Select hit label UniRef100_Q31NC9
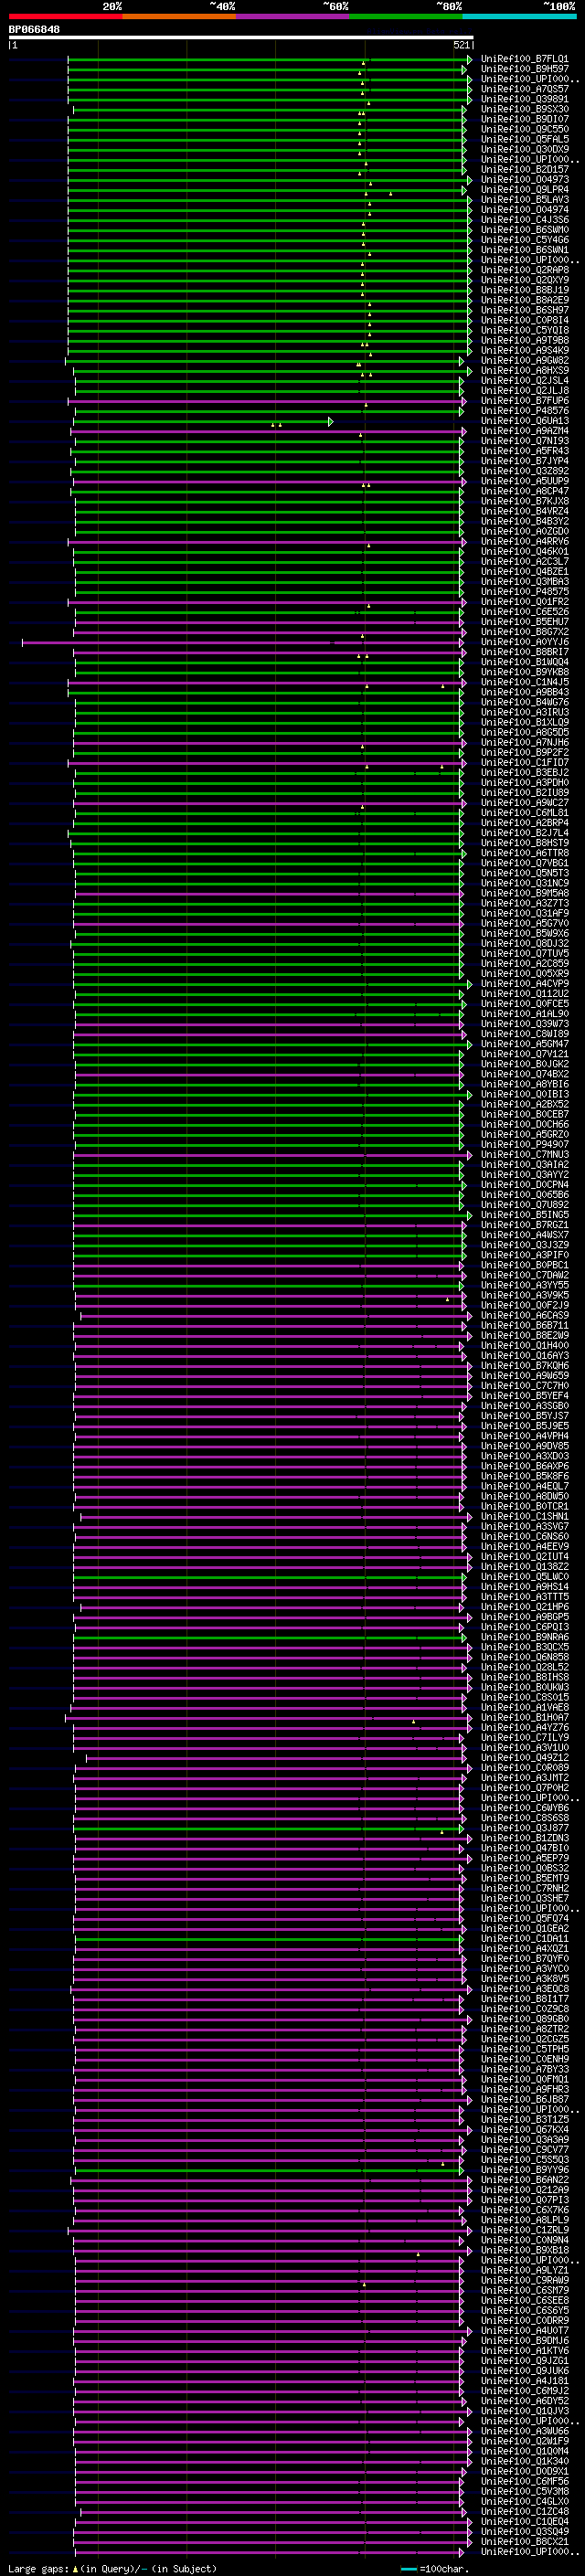The width and height of the screenshot is (585, 2576). pos(525,884)
